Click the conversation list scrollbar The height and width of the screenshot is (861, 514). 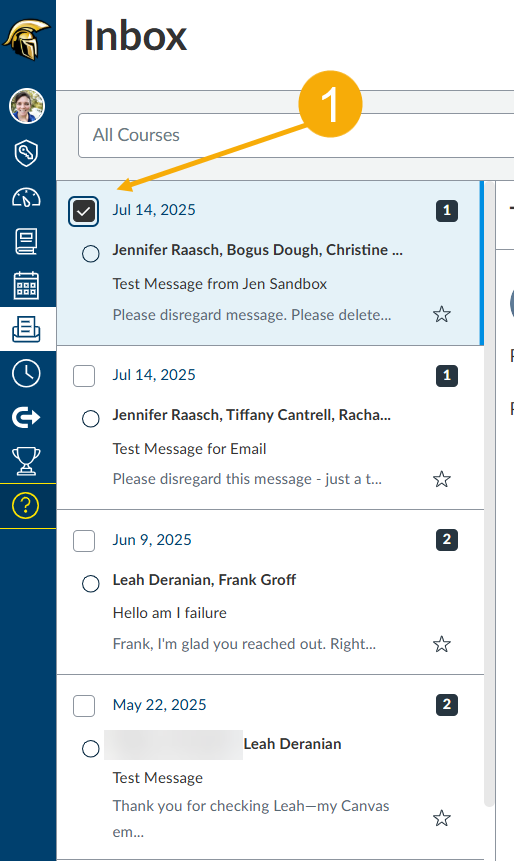(489, 494)
